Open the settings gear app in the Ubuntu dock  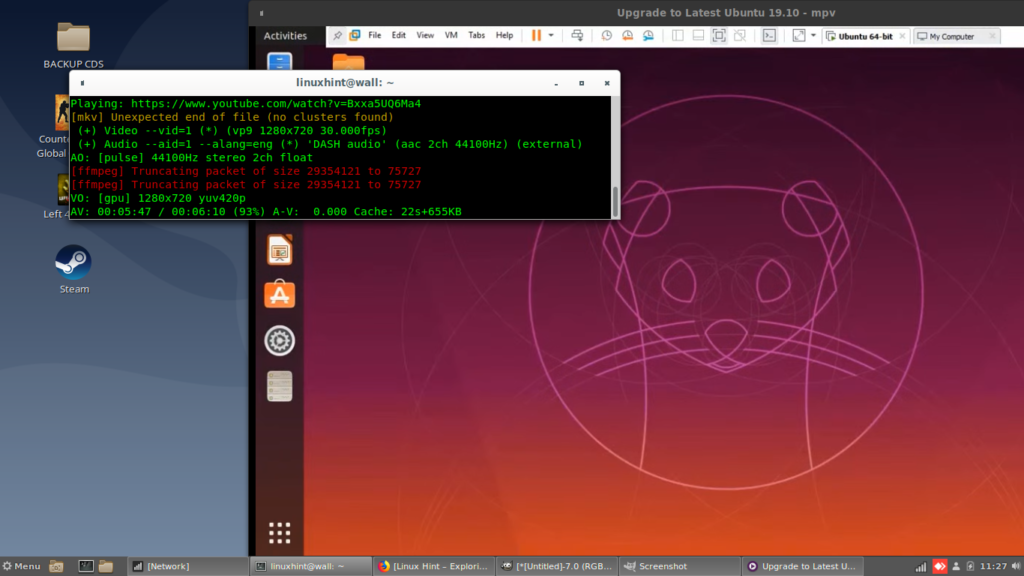coord(280,340)
